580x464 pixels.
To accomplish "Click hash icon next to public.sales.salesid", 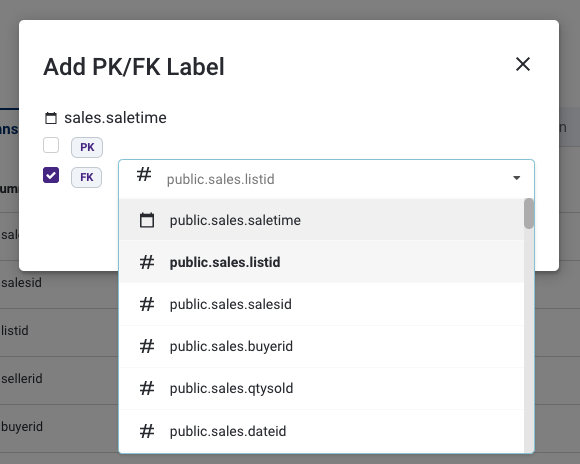I will click(x=147, y=304).
